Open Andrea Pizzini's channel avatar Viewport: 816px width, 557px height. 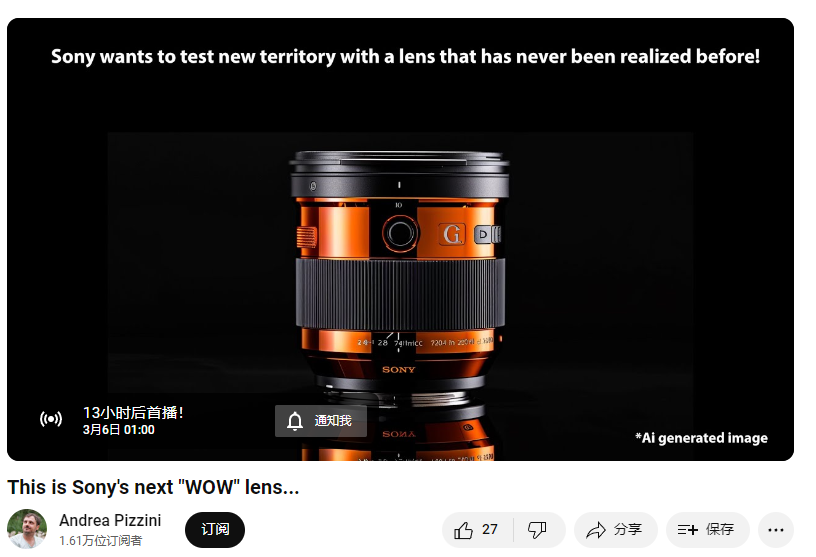27,529
